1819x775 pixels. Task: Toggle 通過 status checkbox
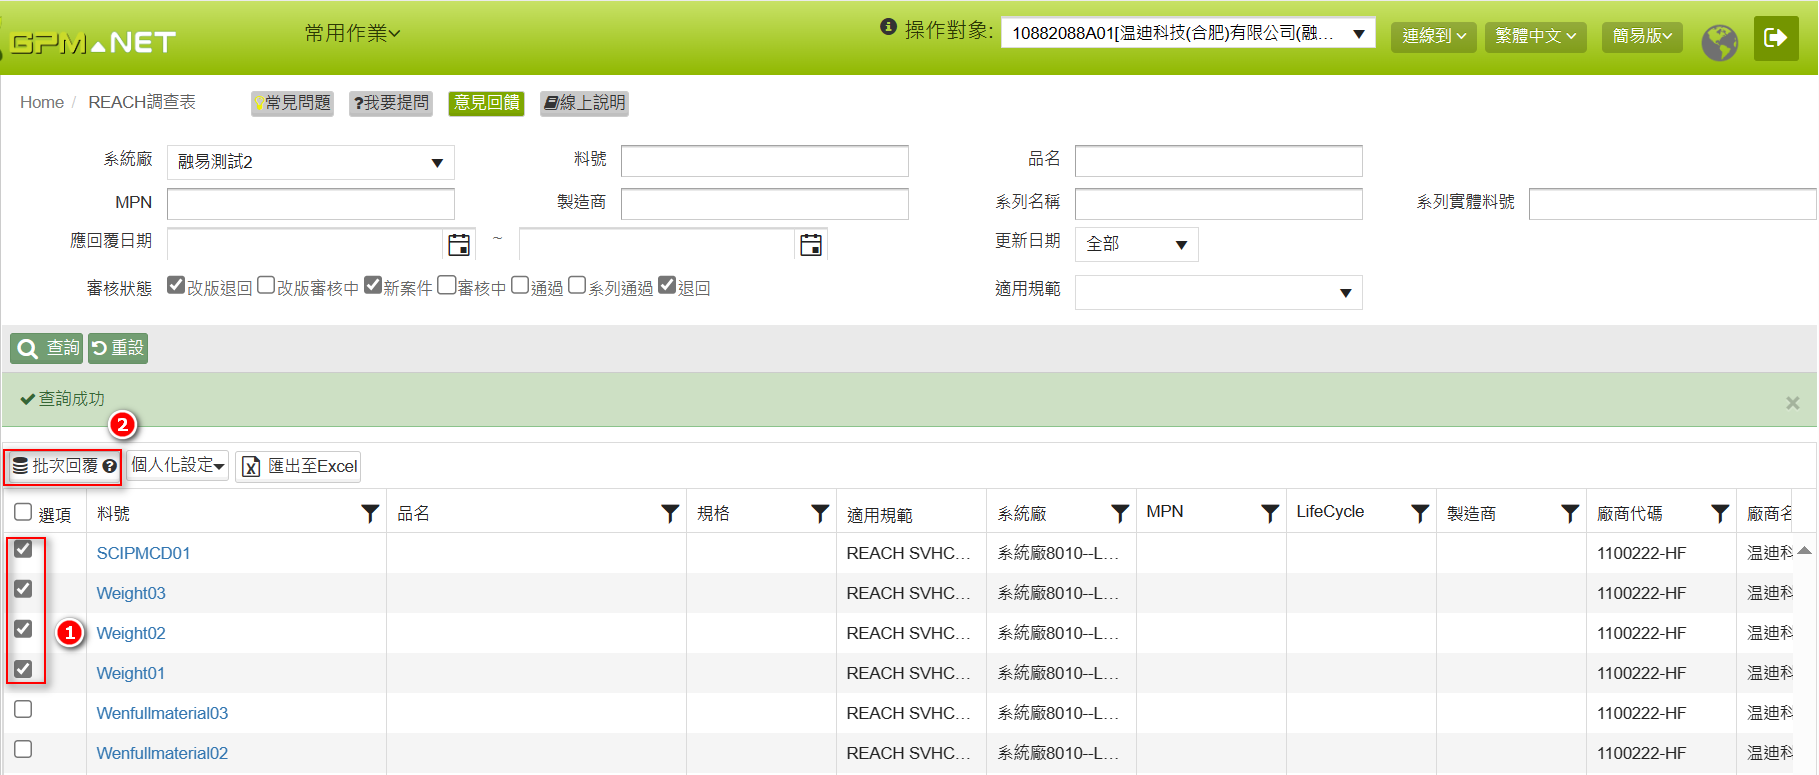point(520,285)
